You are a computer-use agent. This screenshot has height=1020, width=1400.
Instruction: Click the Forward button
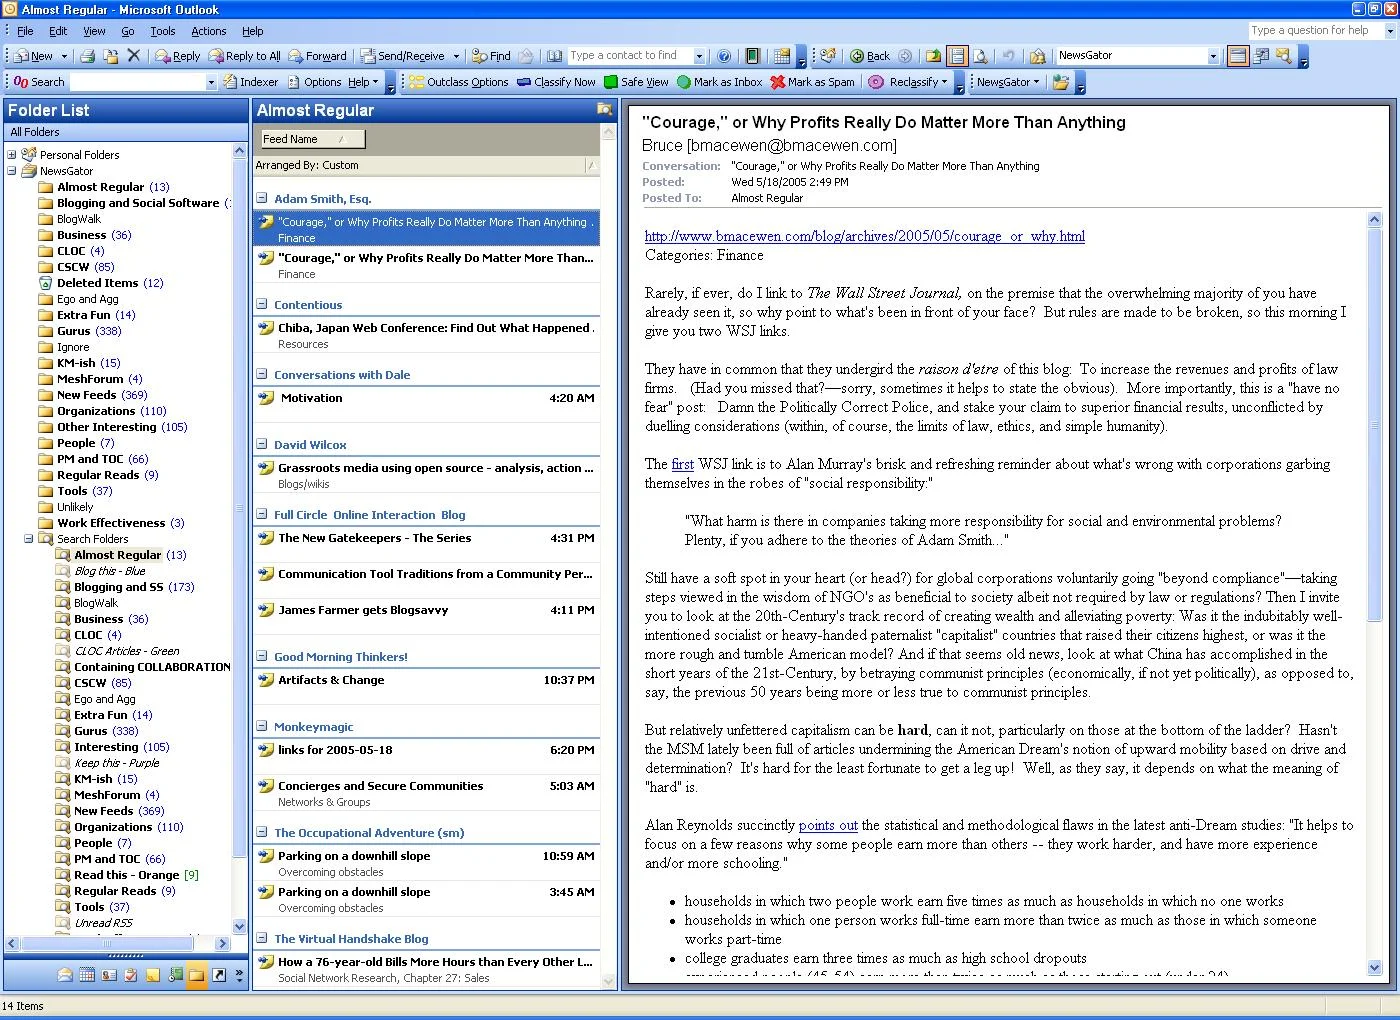317,56
